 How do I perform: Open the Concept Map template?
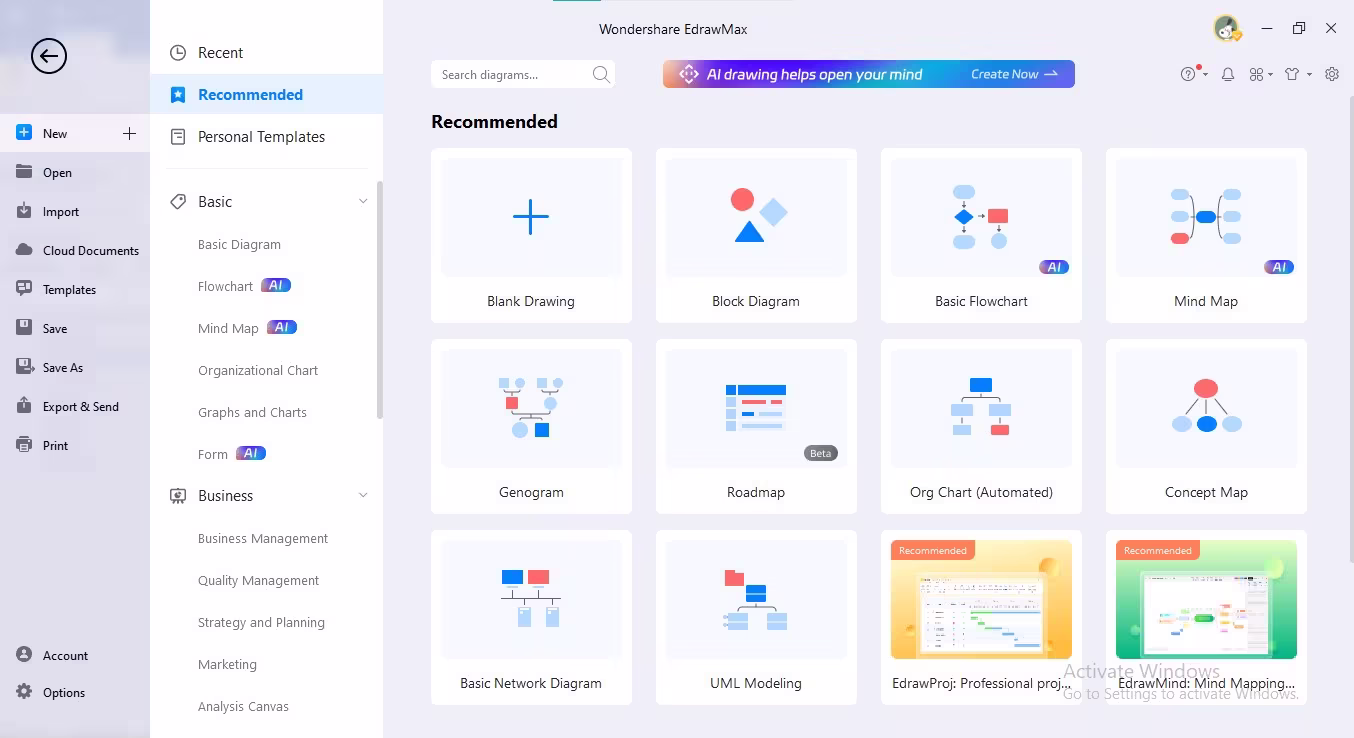point(1206,427)
